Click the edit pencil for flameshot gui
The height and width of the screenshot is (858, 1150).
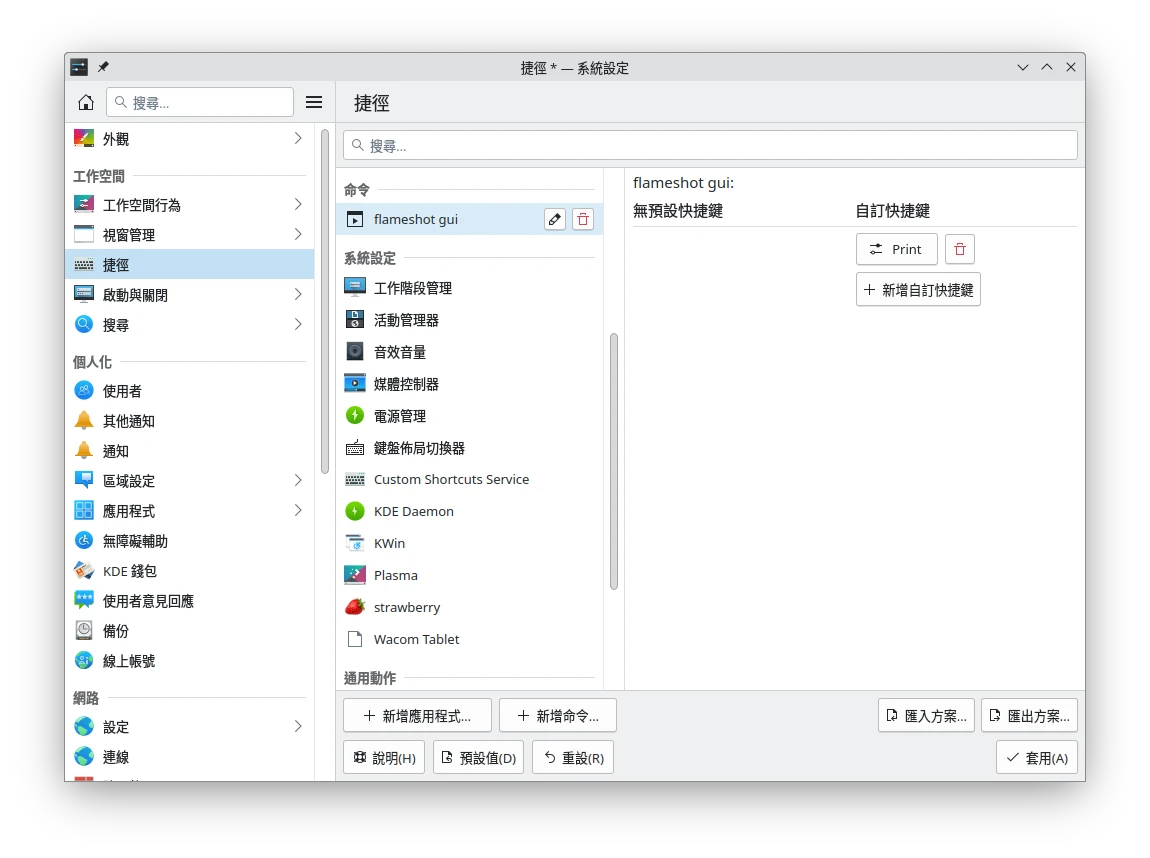coord(555,219)
